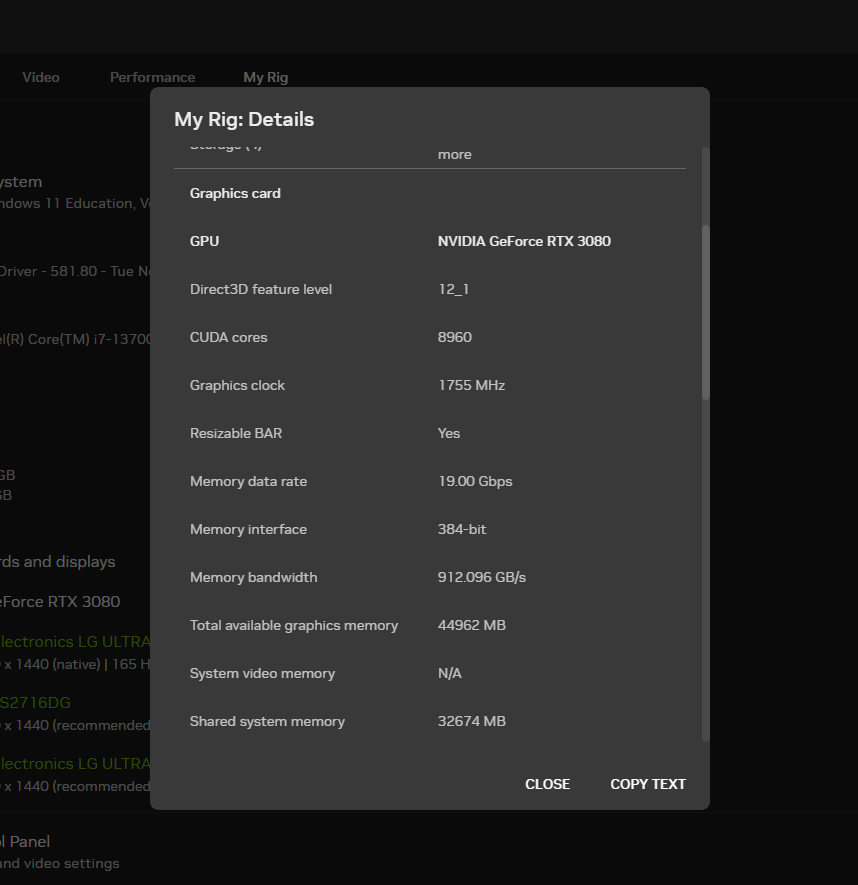This screenshot has height=885, width=858.
Task: Click the CUDA cores value 8960
Action: 454,337
